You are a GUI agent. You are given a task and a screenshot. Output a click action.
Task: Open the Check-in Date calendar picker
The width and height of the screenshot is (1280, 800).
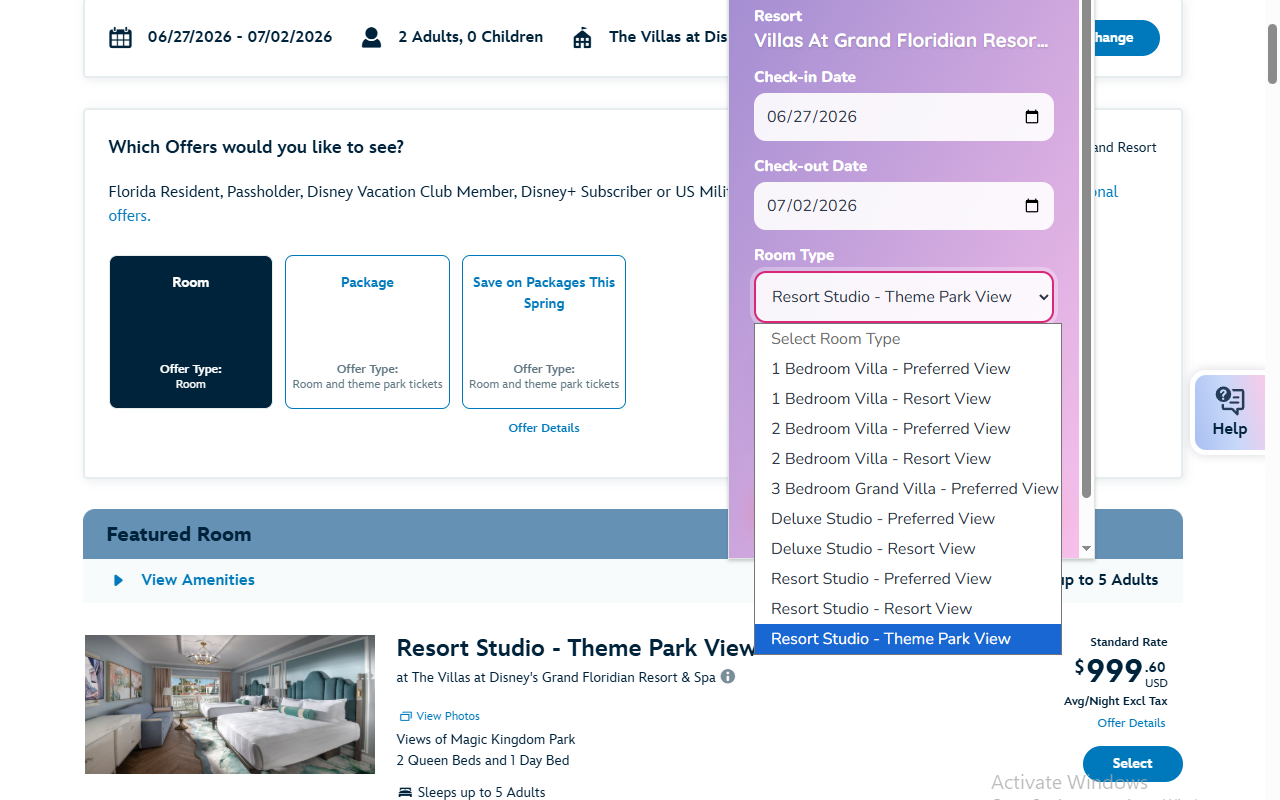tap(1031, 117)
